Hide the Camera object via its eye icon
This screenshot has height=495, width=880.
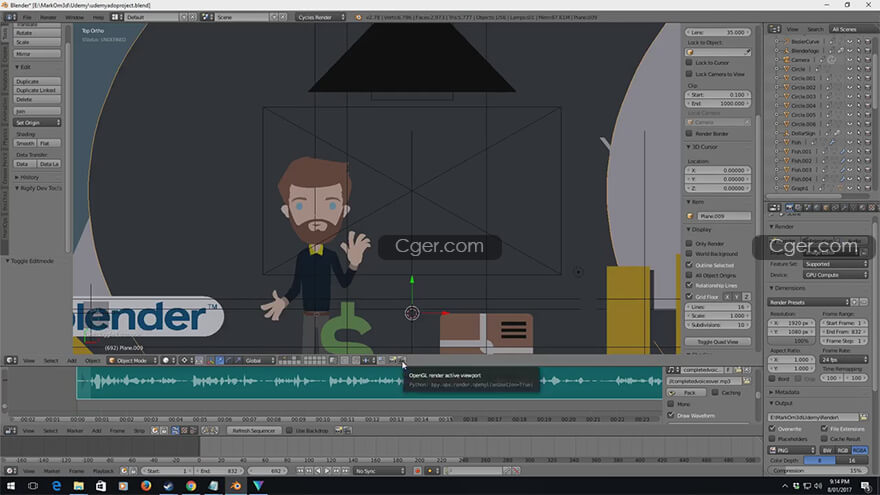coord(850,59)
